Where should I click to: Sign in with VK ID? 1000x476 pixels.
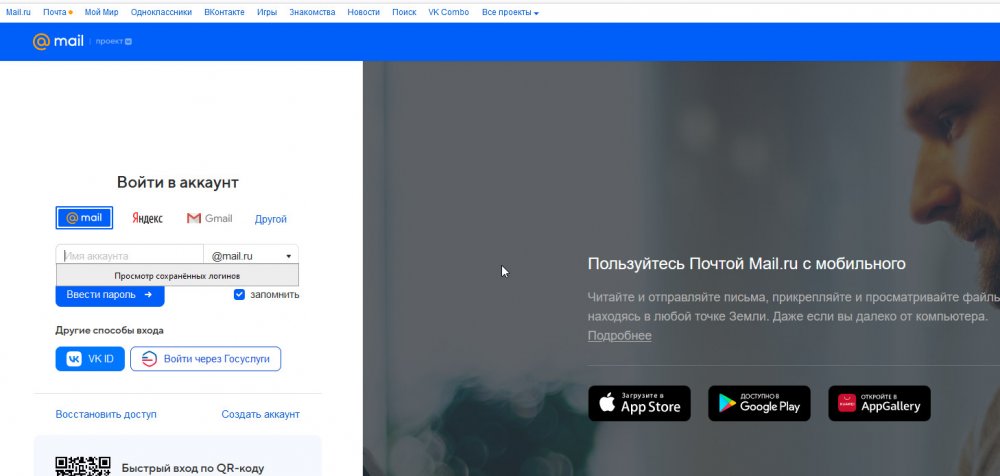pos(90,359)
